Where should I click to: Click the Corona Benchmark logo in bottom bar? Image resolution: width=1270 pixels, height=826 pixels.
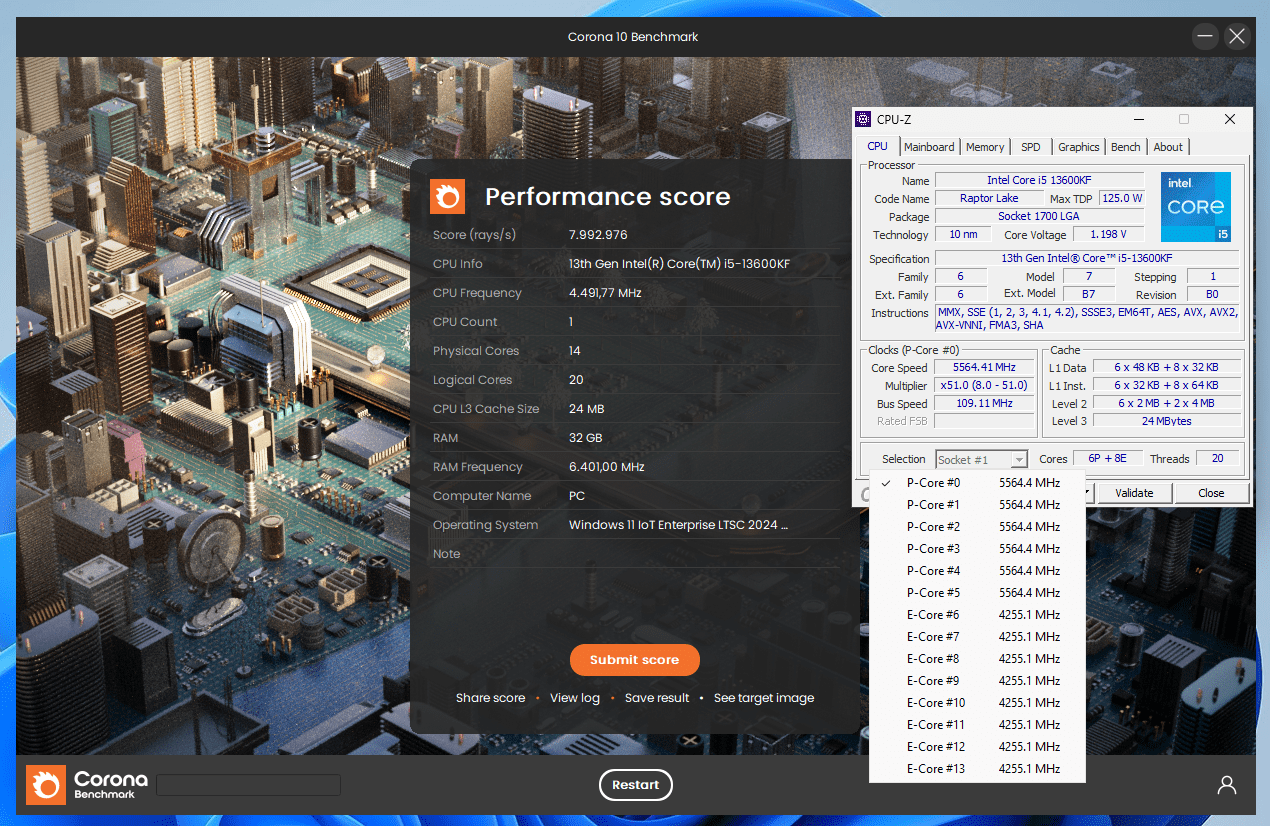(87, 785)
